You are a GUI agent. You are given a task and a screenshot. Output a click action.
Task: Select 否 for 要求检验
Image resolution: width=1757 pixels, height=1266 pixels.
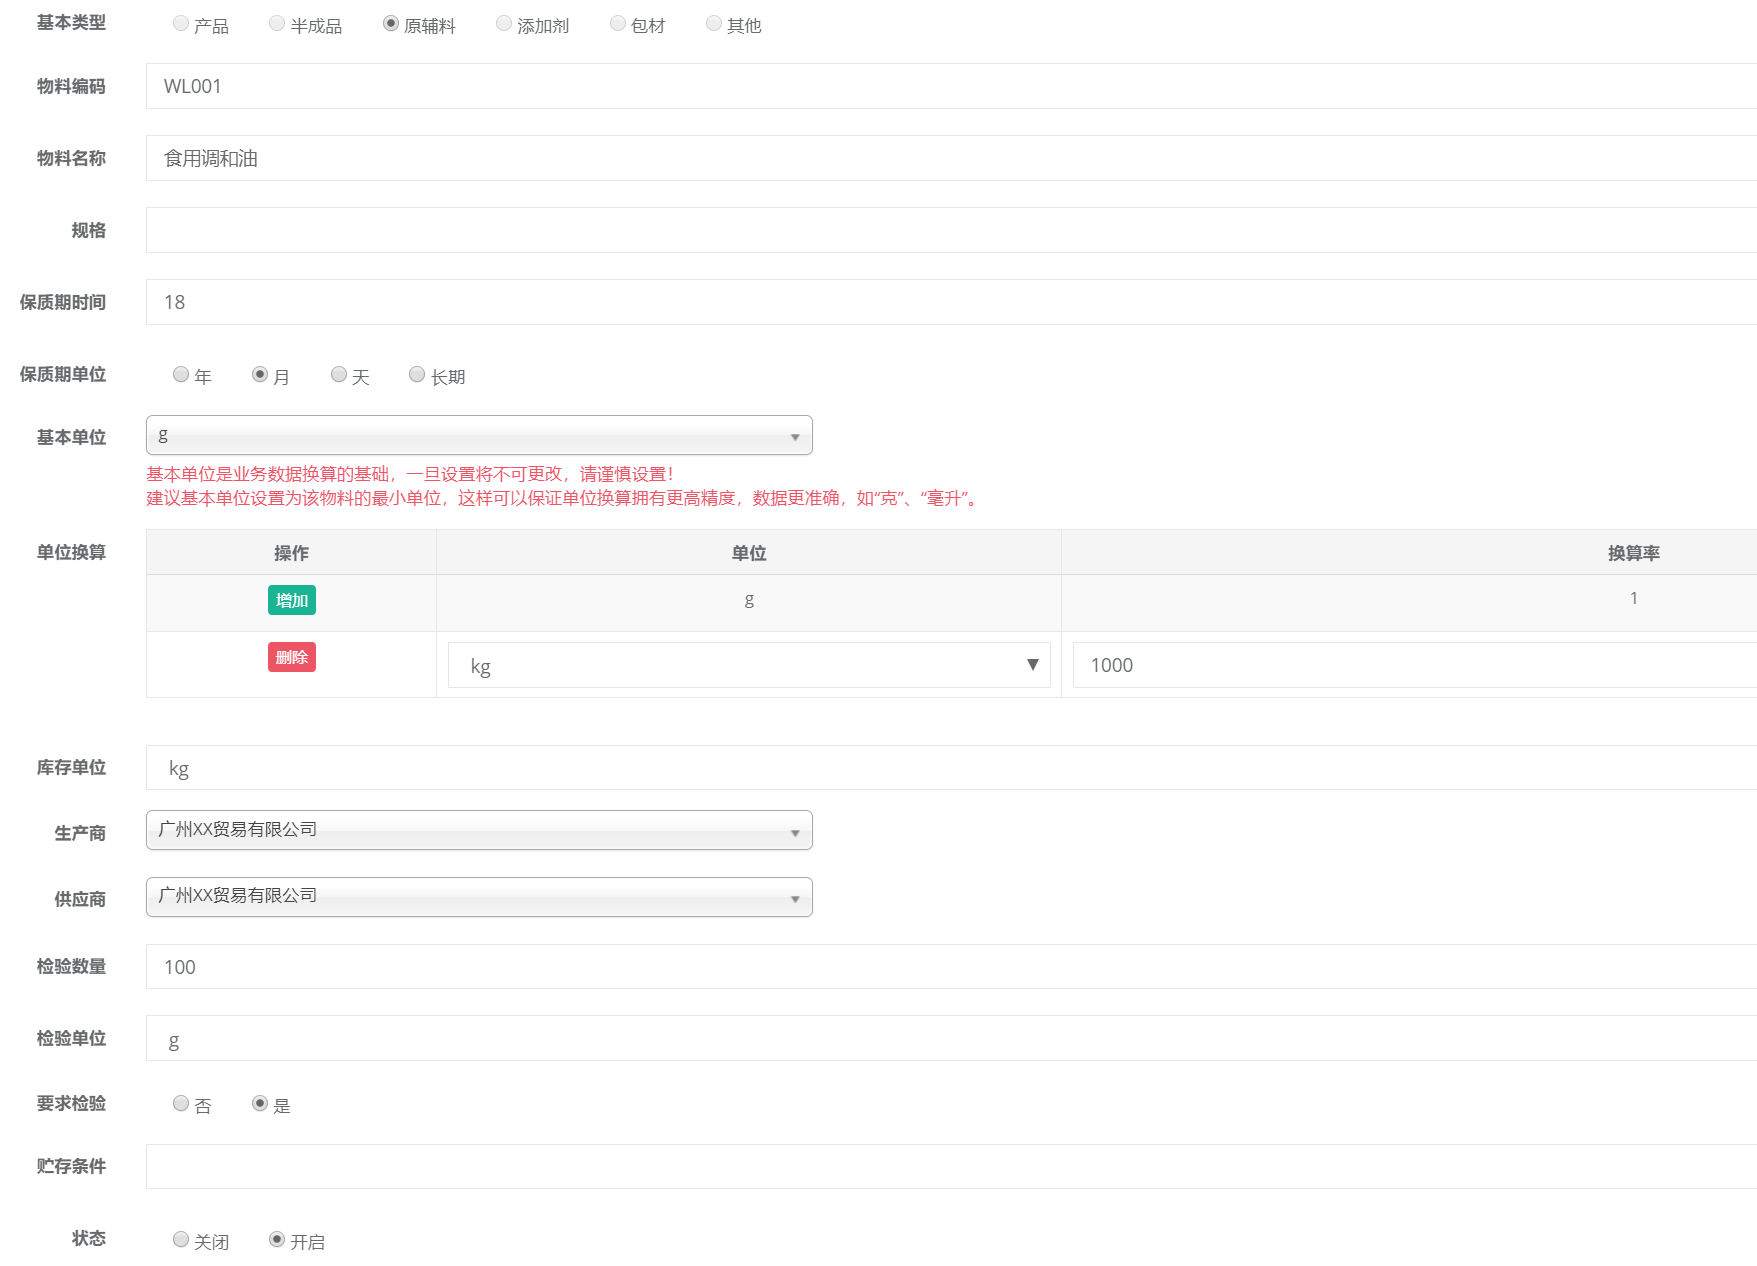181,1103
